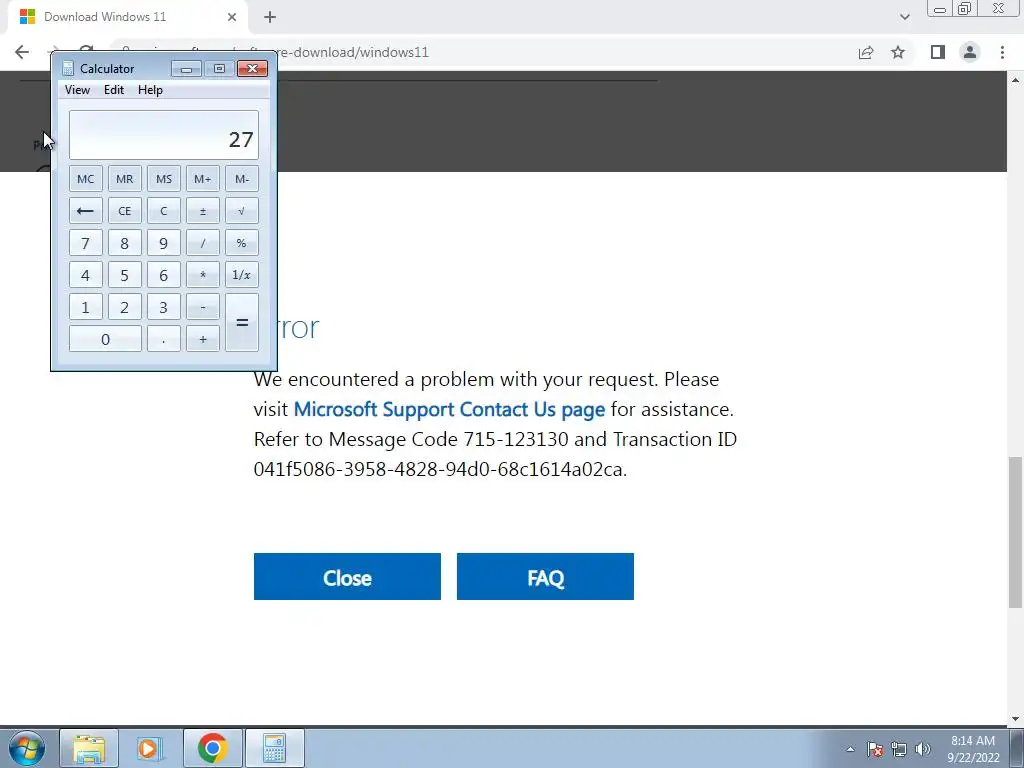Click digit 0 on the Calculator
Viewport: 1024px width, 768px height.
105,339
